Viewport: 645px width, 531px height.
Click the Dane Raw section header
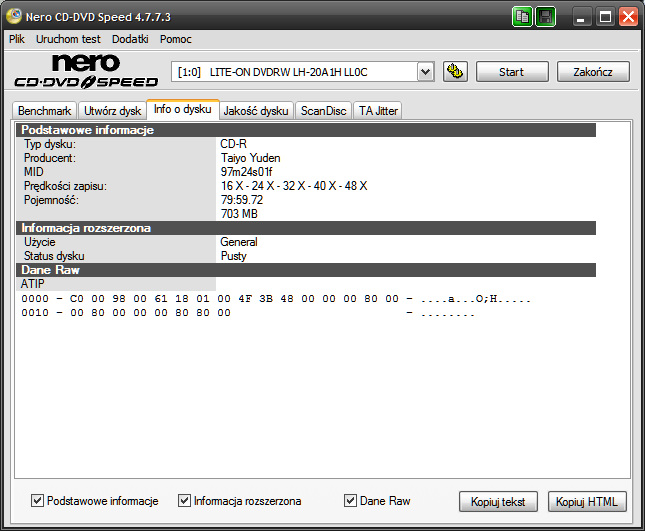tap(306, 270)
